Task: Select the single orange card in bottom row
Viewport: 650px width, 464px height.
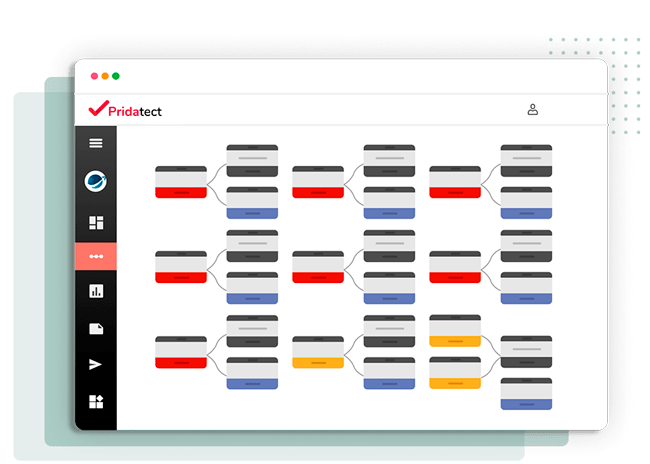Action: coord(318,352)
